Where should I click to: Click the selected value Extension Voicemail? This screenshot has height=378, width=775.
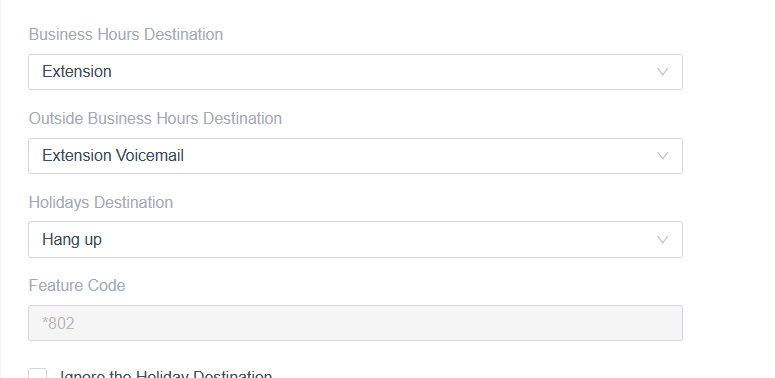click(x=113, y=156)
